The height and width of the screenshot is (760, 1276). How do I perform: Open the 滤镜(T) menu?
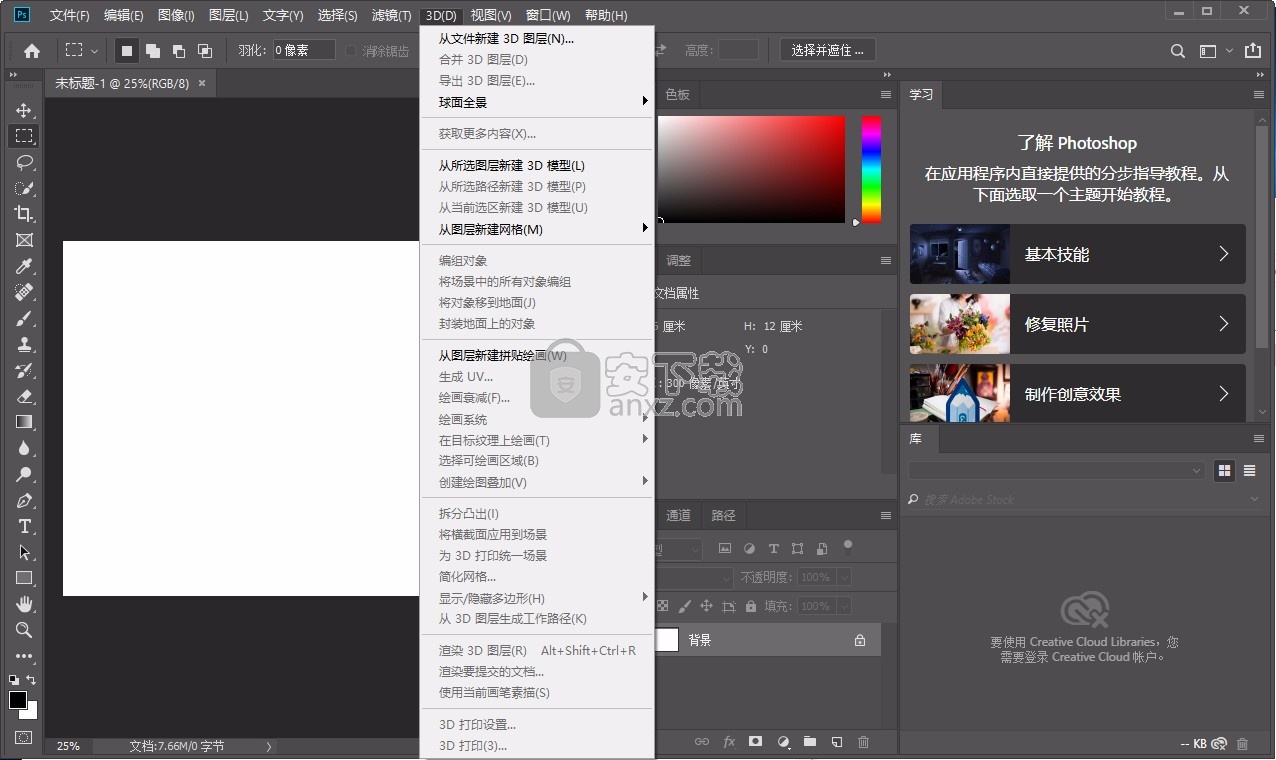click(391, 15)
